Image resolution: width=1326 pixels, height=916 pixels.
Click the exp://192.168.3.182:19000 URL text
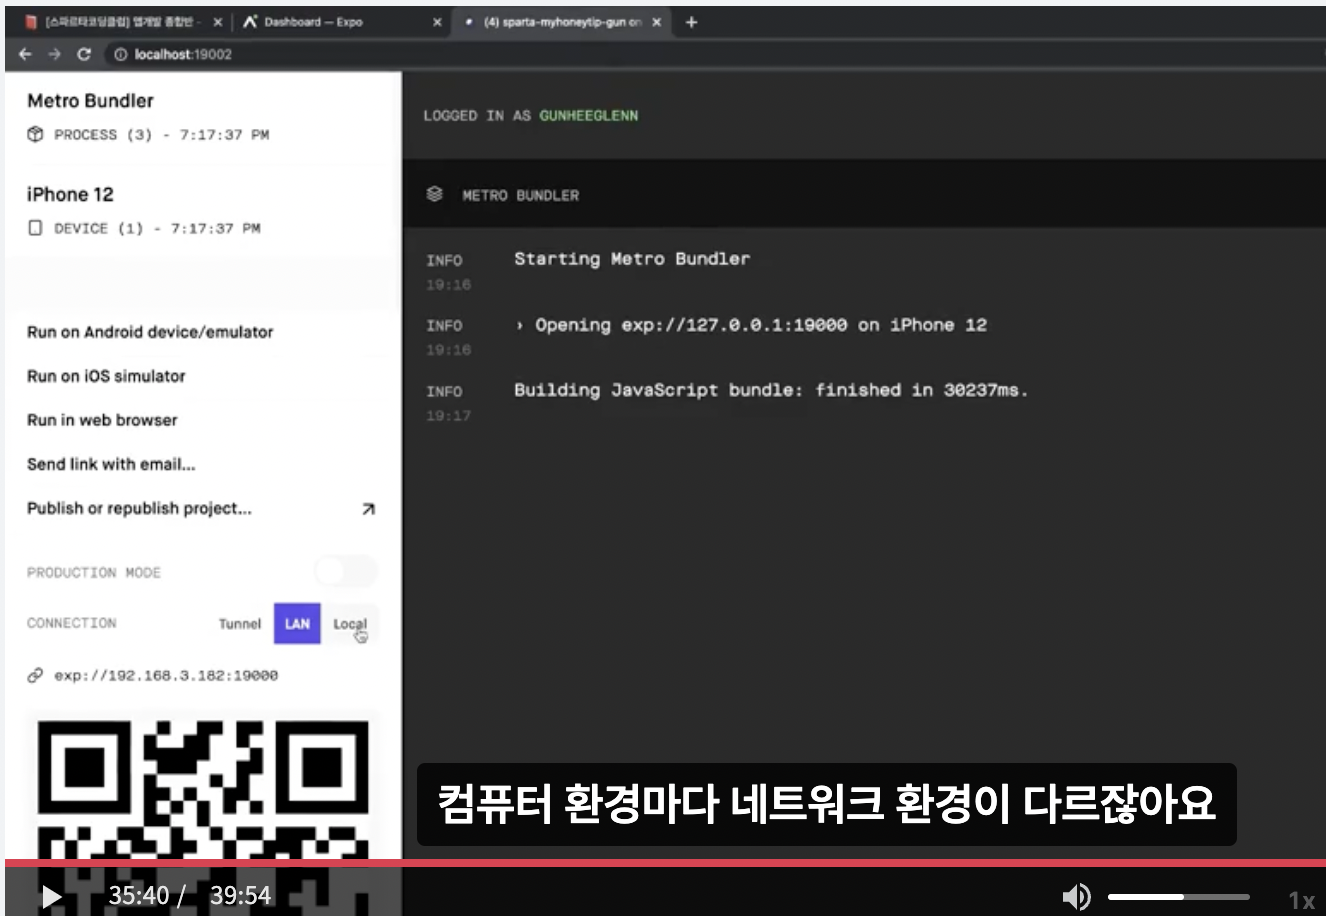166,675
